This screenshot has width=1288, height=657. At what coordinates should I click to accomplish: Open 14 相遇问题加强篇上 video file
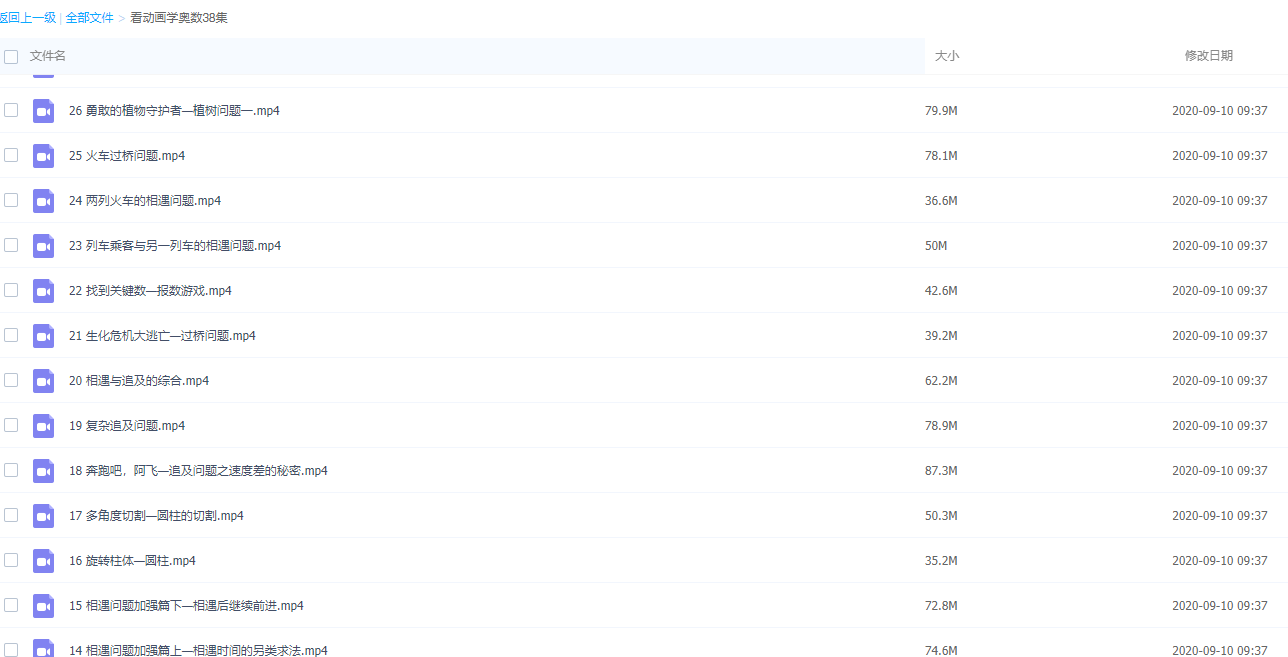198,650
